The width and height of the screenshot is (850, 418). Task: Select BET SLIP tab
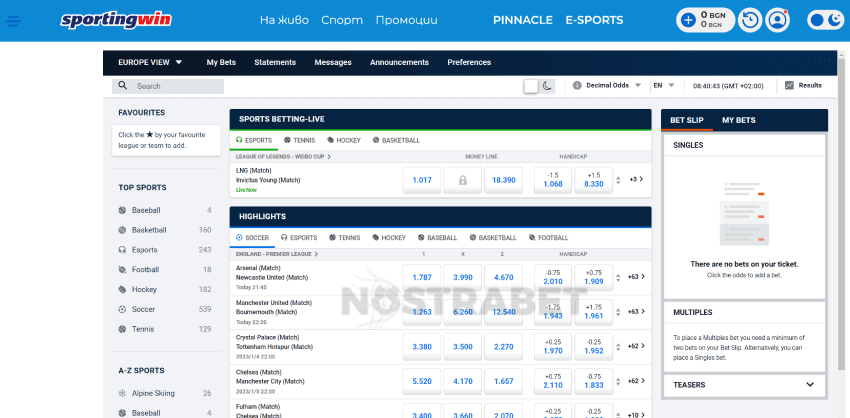pyautogui.click(x=687, y=120)
